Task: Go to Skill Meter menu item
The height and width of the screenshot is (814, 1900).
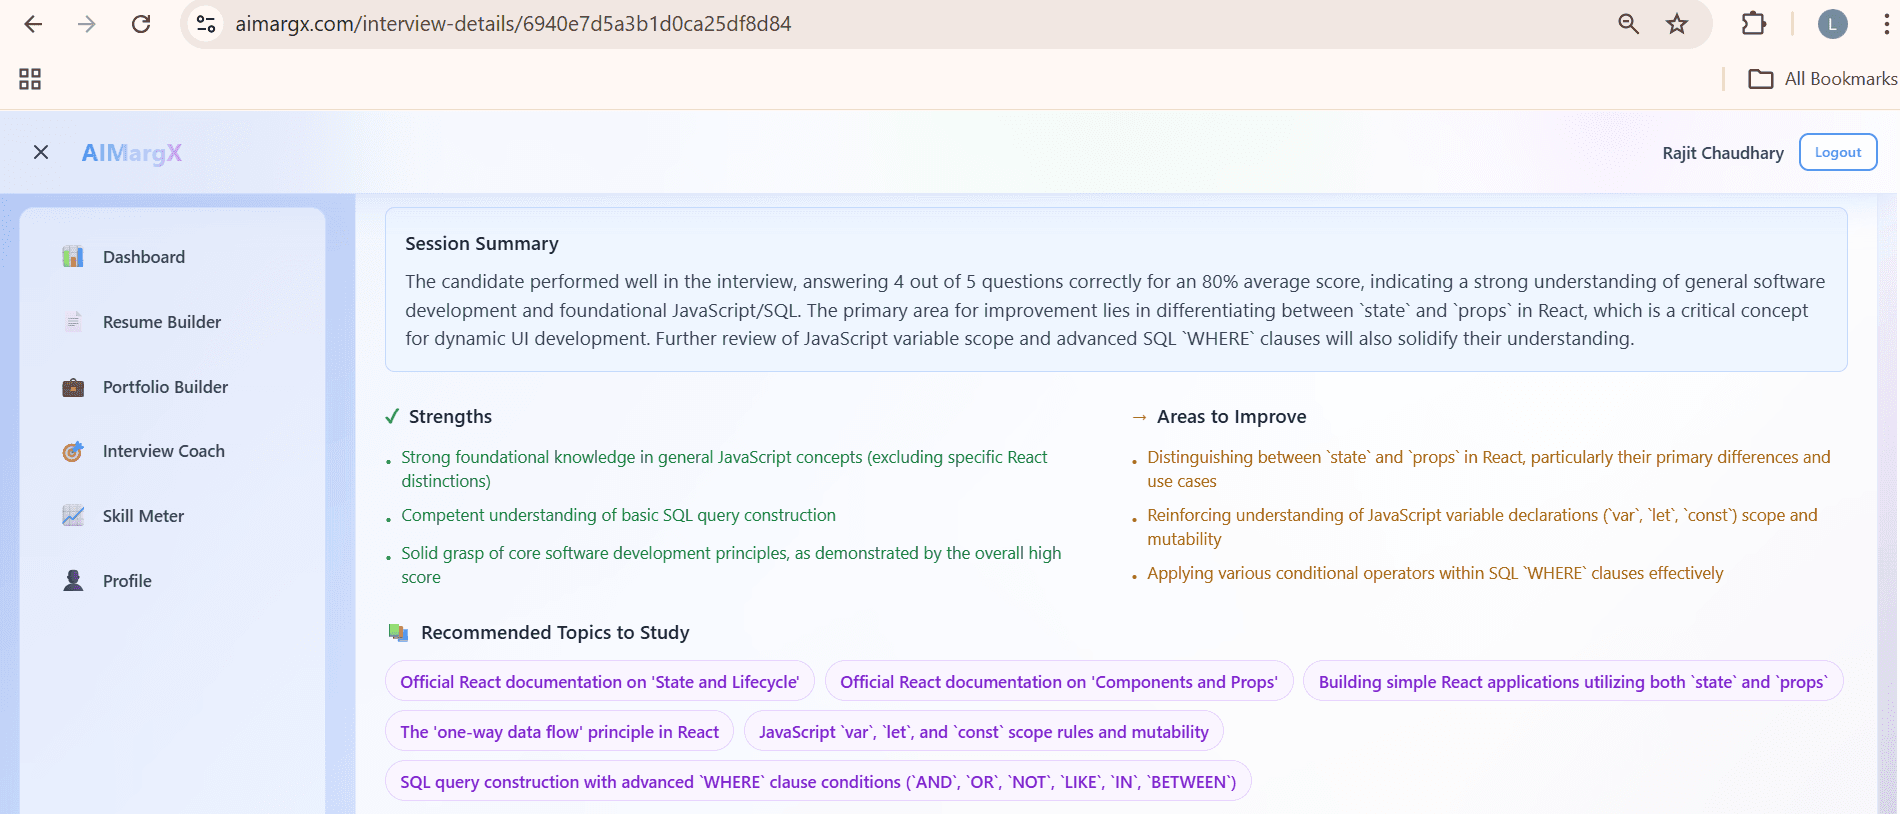Action: tap(143, 516)
